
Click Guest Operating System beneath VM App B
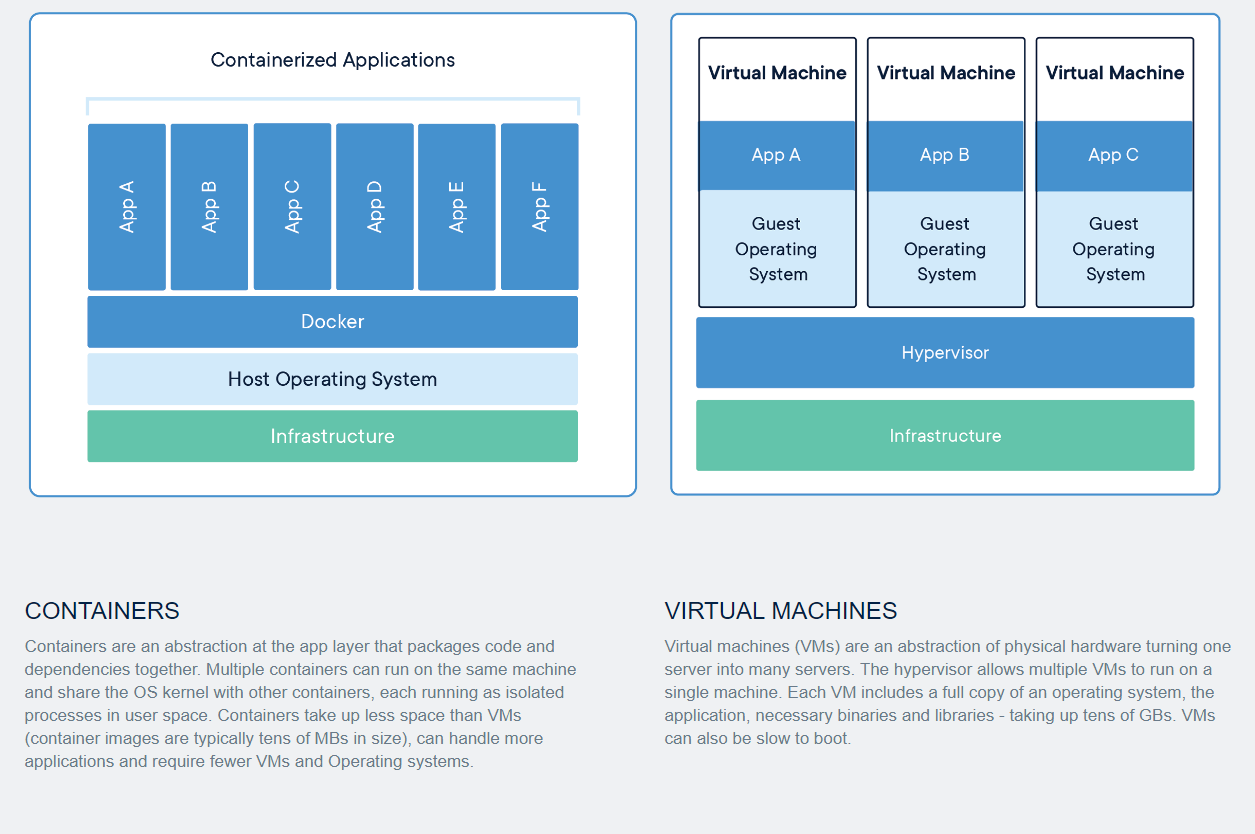(946, 249)
